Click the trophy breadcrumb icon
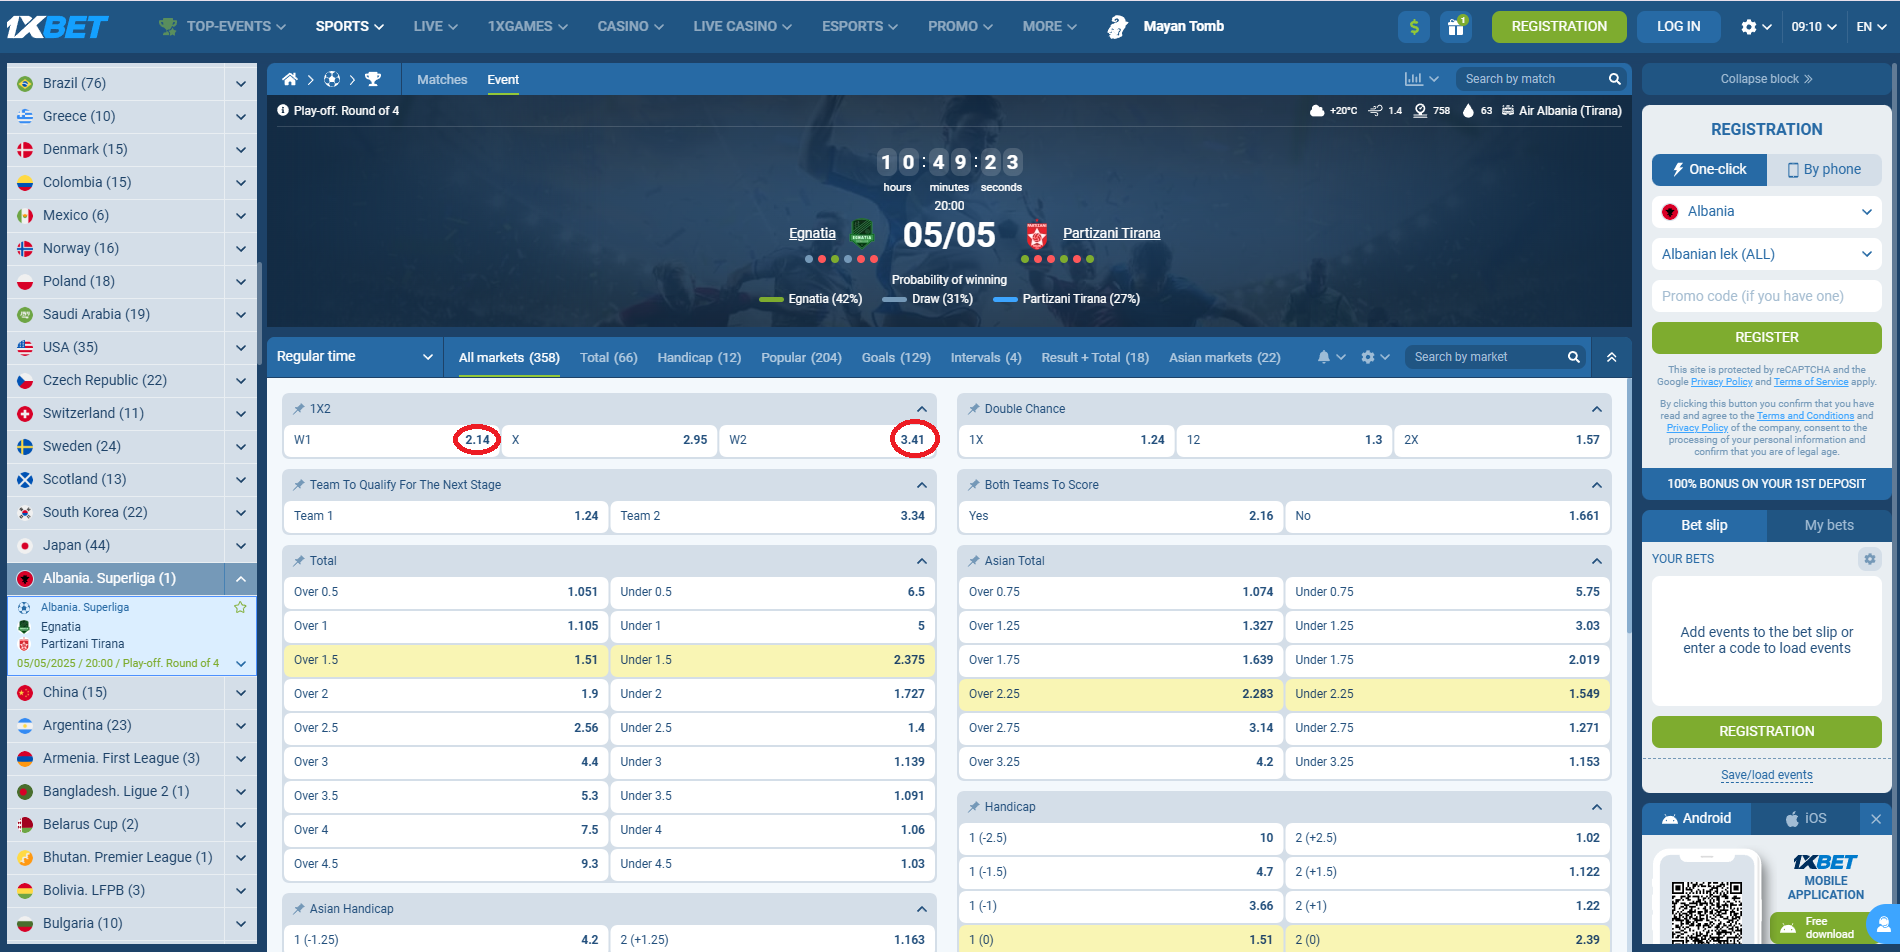The width and height of the screenshot is (1900, 952). 373,79
